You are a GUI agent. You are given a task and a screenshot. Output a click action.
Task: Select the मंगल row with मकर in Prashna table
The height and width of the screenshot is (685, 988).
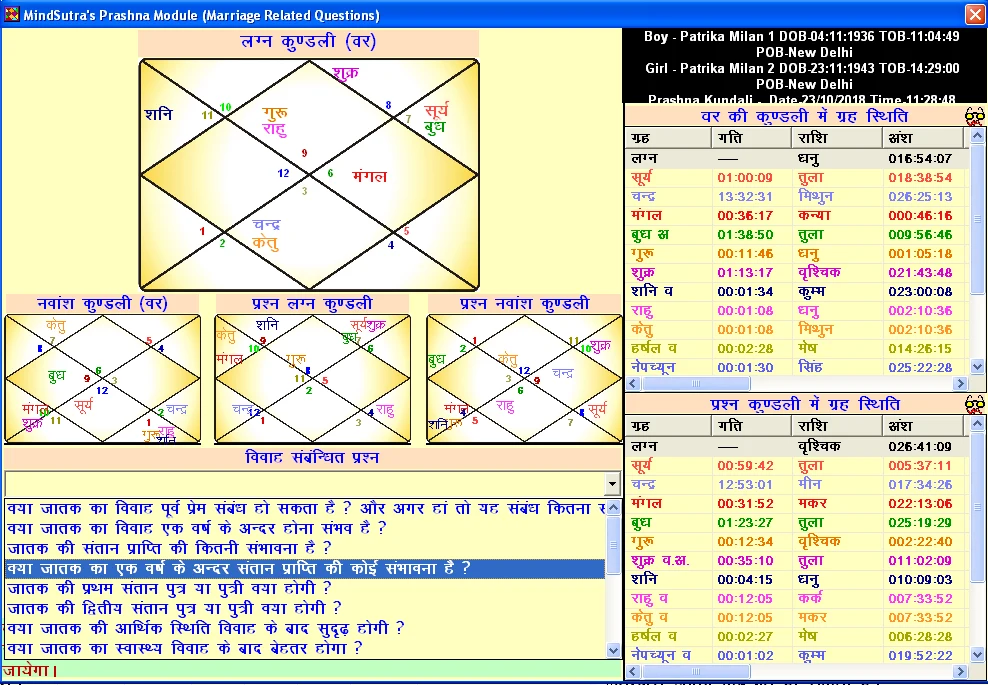tap(798, 503)
